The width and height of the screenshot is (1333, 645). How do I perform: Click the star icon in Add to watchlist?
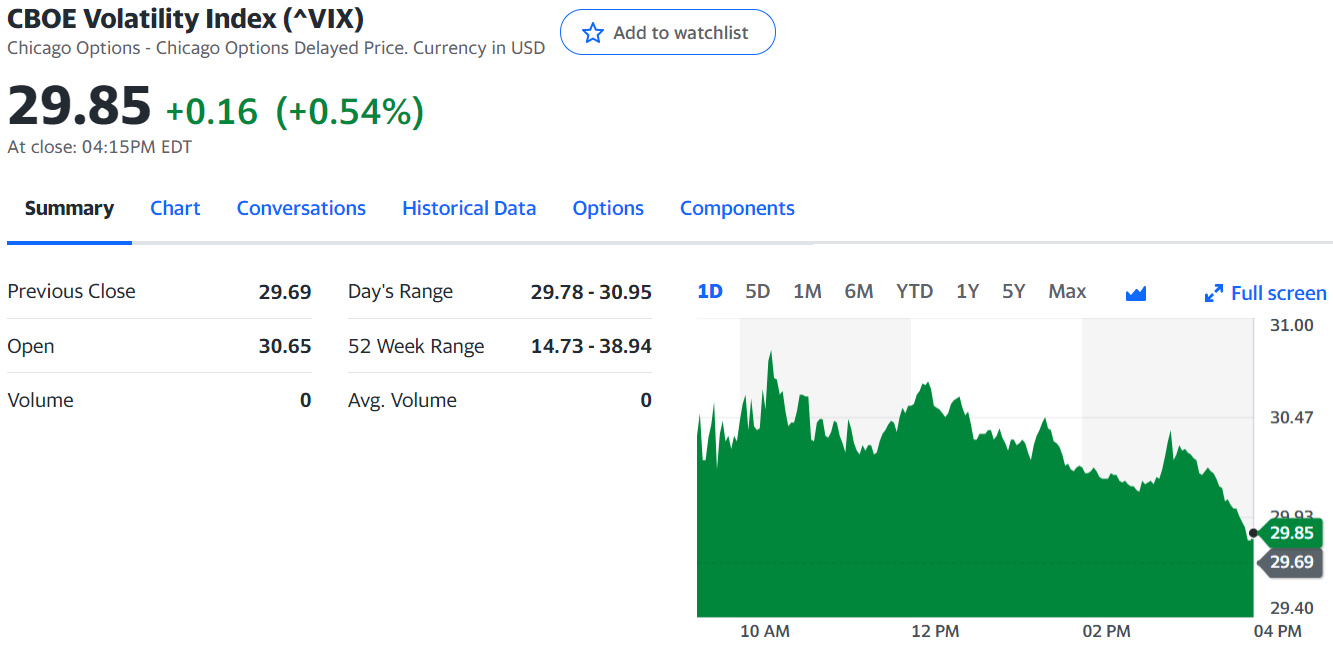click(x=593, y=33)
